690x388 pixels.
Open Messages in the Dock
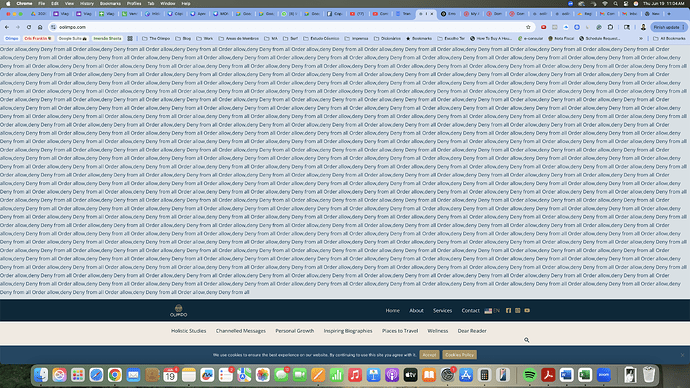281,375
